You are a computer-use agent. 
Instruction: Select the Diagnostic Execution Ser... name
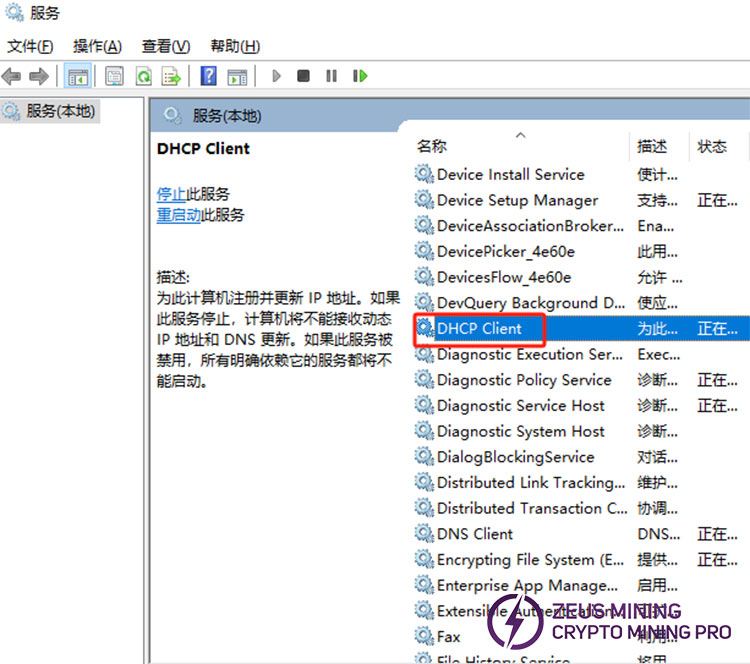pyautogui.click(x=529, y=354)
